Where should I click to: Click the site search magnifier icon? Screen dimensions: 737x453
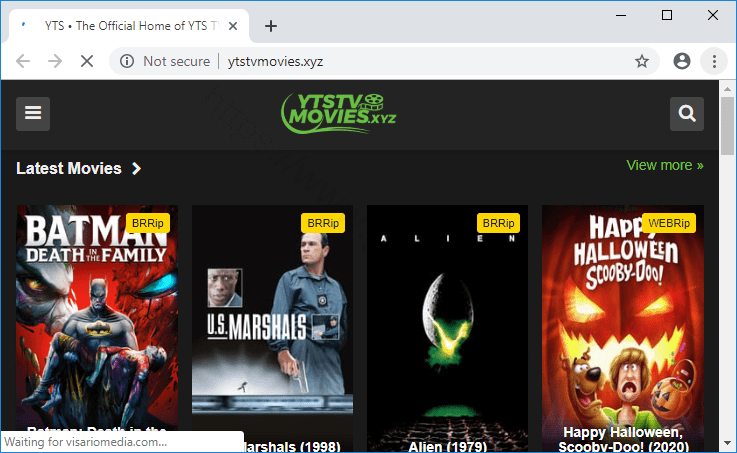pyautogui.click(x=687, y=114)
